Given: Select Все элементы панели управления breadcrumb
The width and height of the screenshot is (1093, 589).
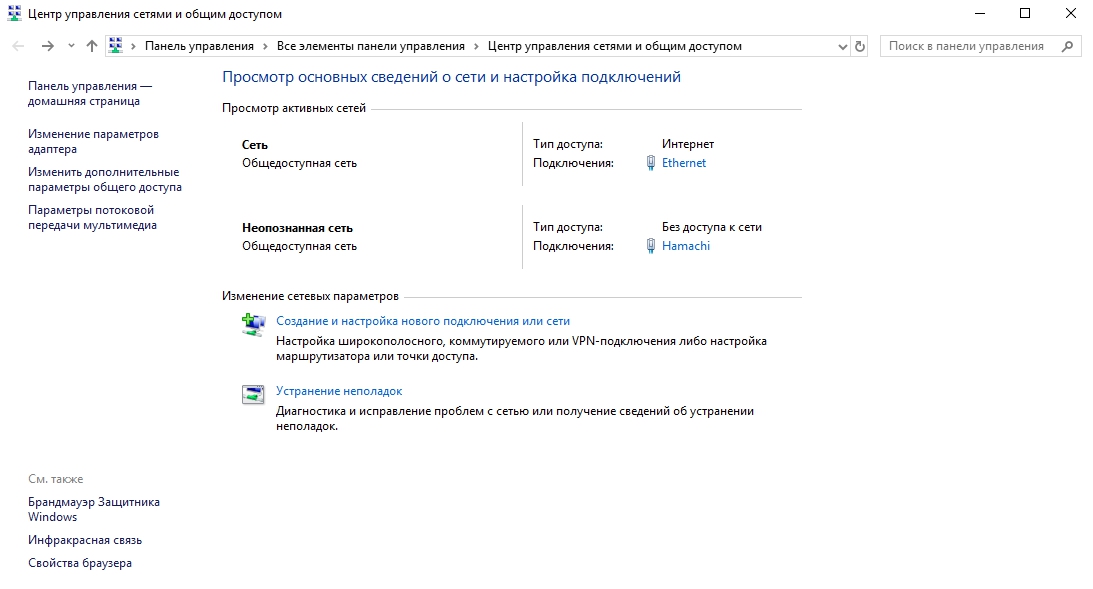Looking at the screenshot, I should click(370, 46).
